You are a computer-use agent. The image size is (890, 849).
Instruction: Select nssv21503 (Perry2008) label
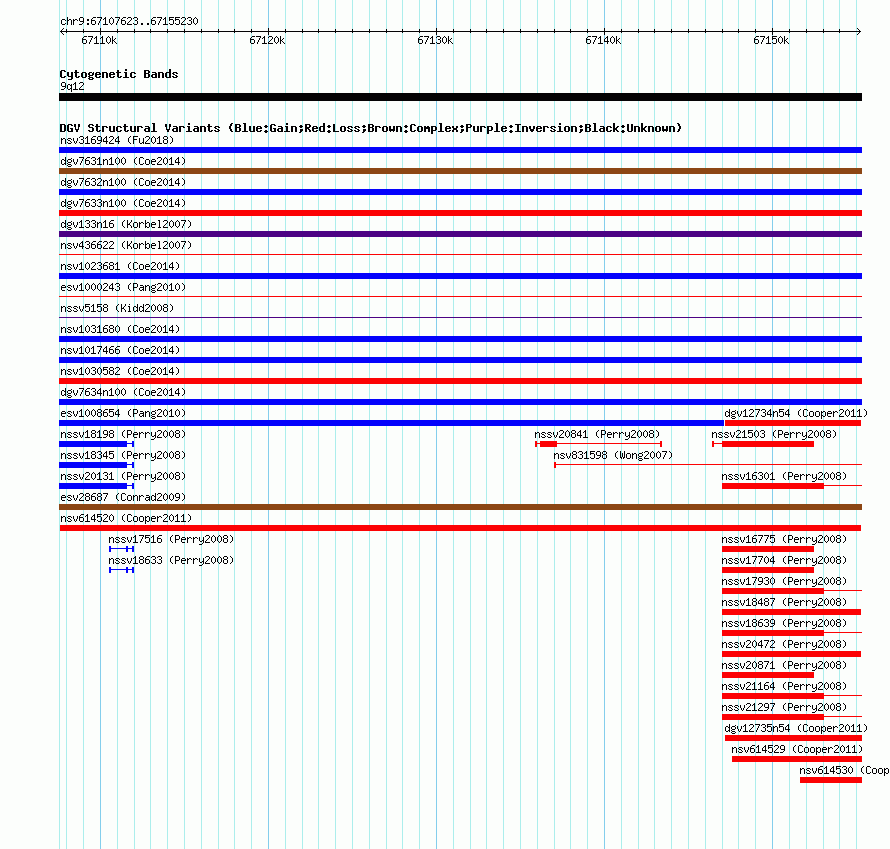774,434
